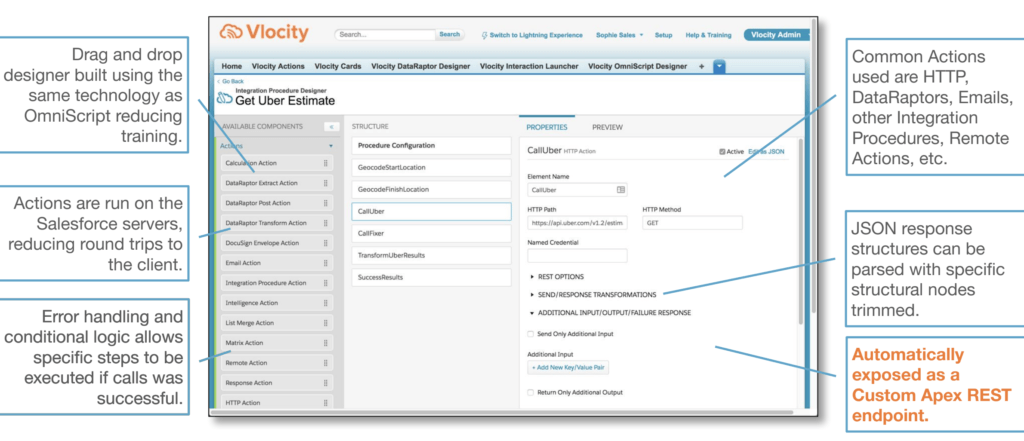Open the Home tab
Viewport: 1024px width, 441px height.
coord(232,66)
